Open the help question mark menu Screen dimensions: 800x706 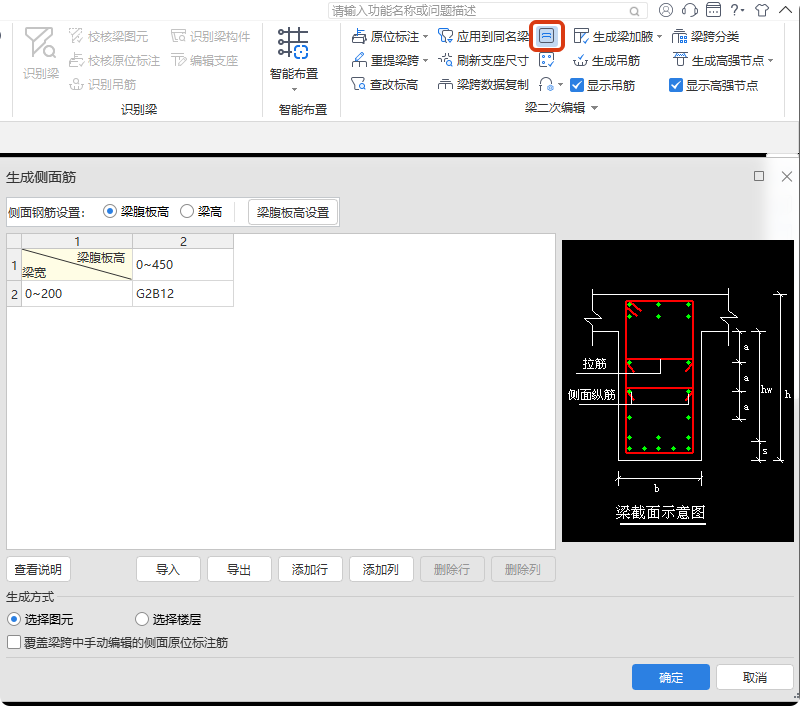pos(737,10)
